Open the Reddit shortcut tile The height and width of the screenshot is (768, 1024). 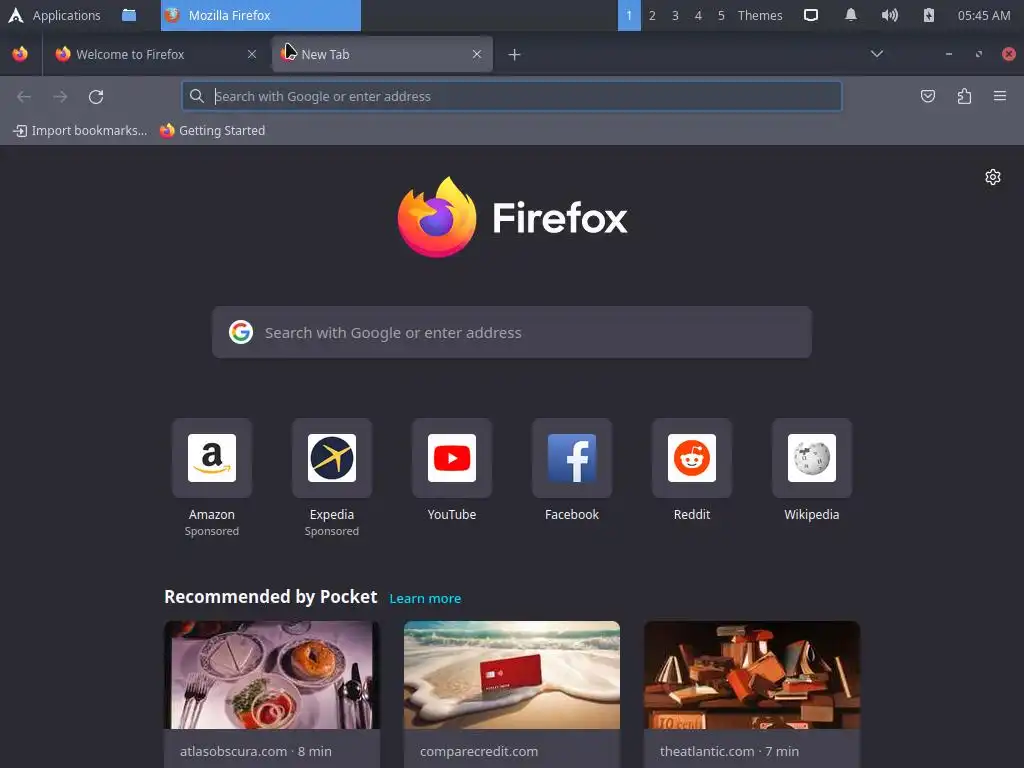pos(692,458)
